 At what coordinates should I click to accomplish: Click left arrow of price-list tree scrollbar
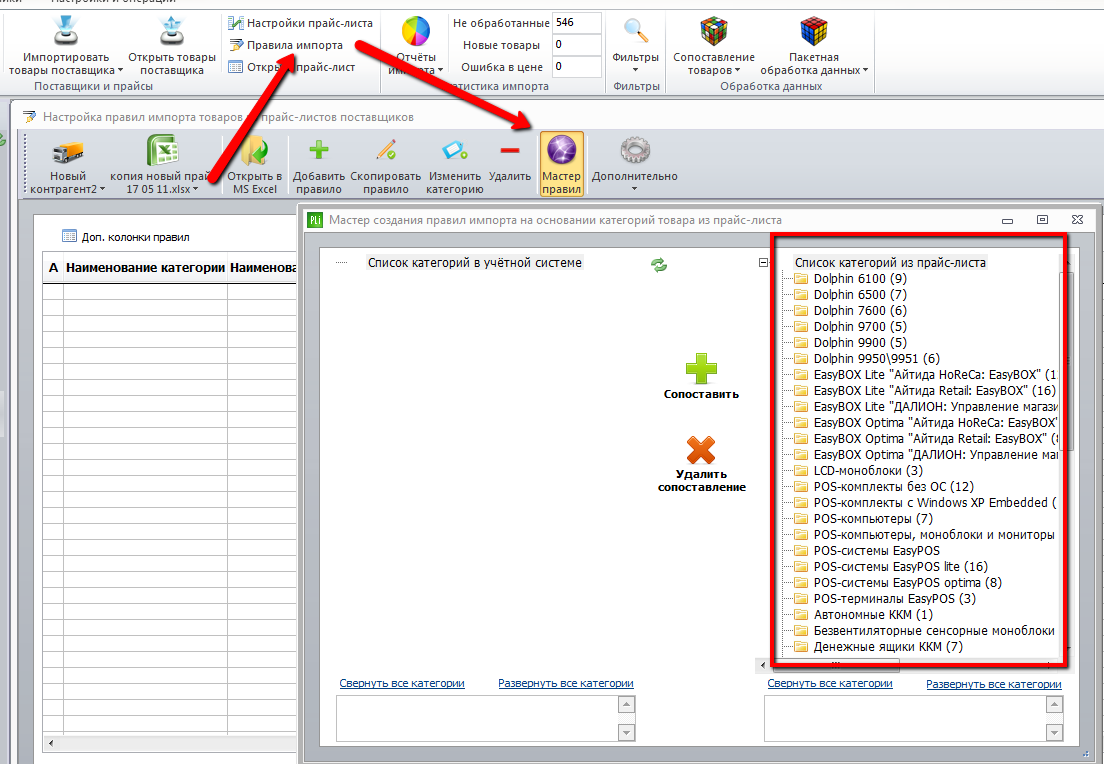pyautogui.click(x=764, y=664)
